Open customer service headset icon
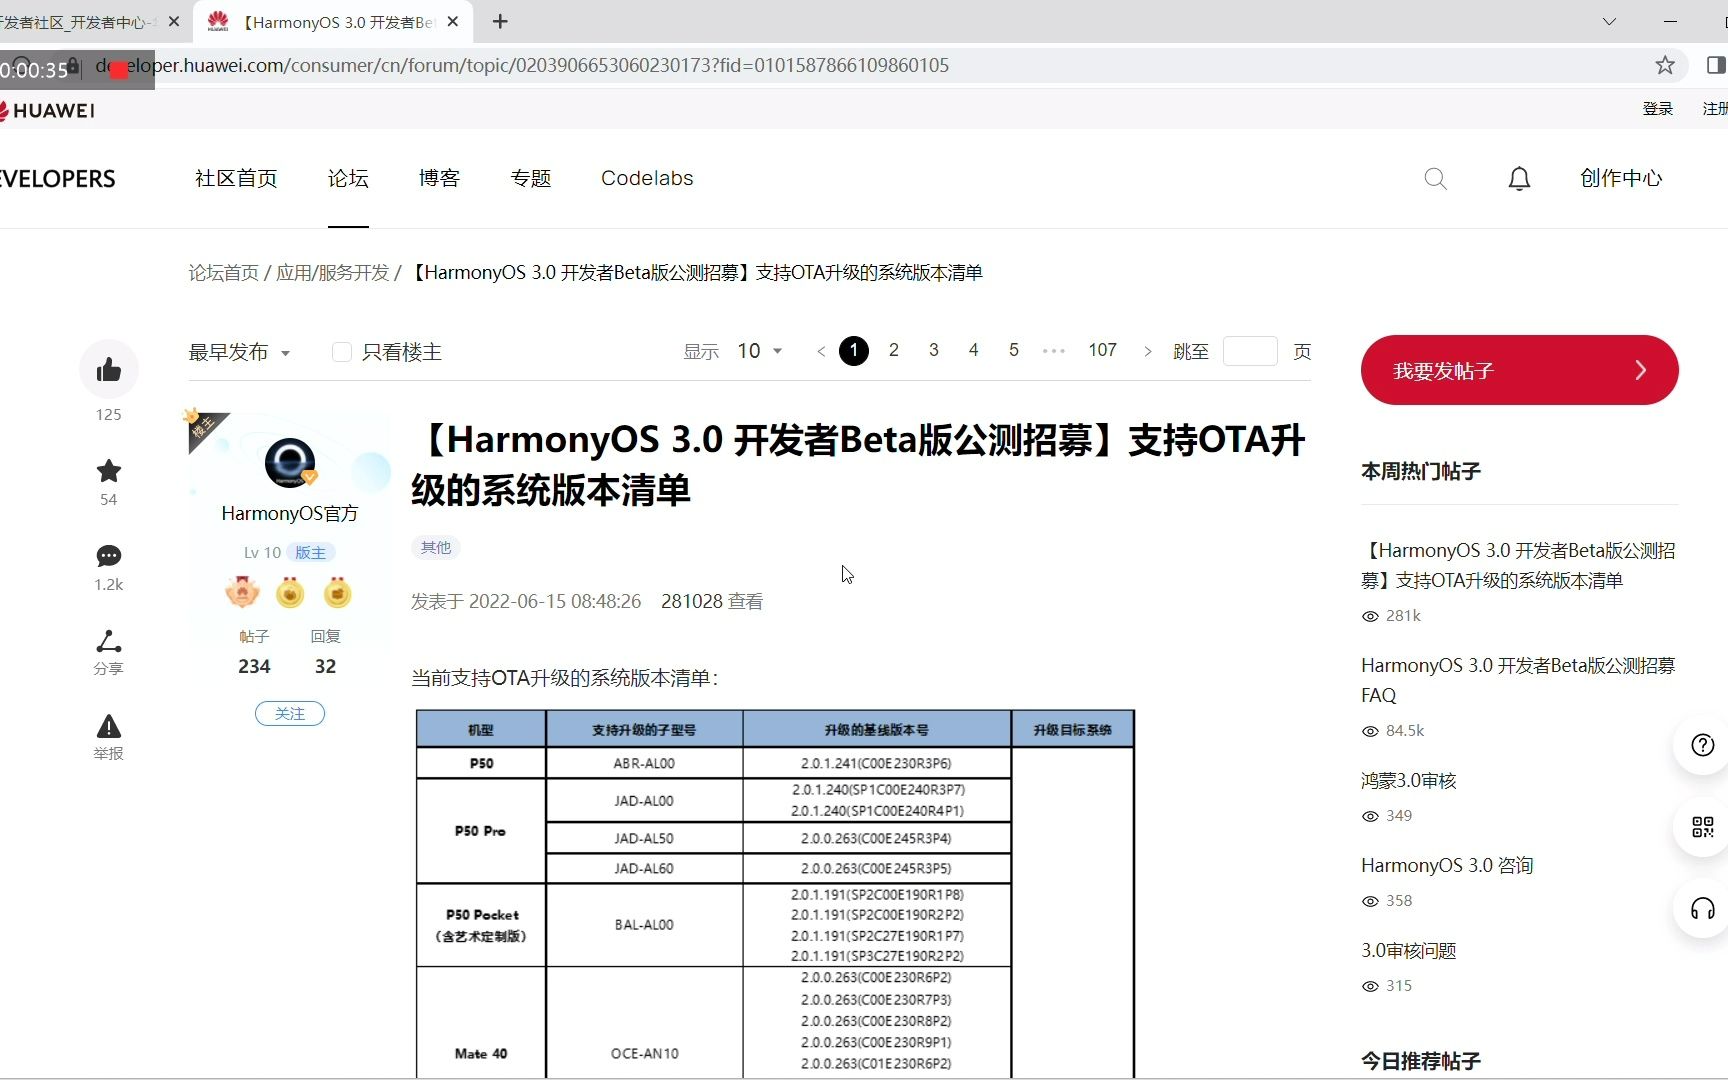 [1702, 909]
